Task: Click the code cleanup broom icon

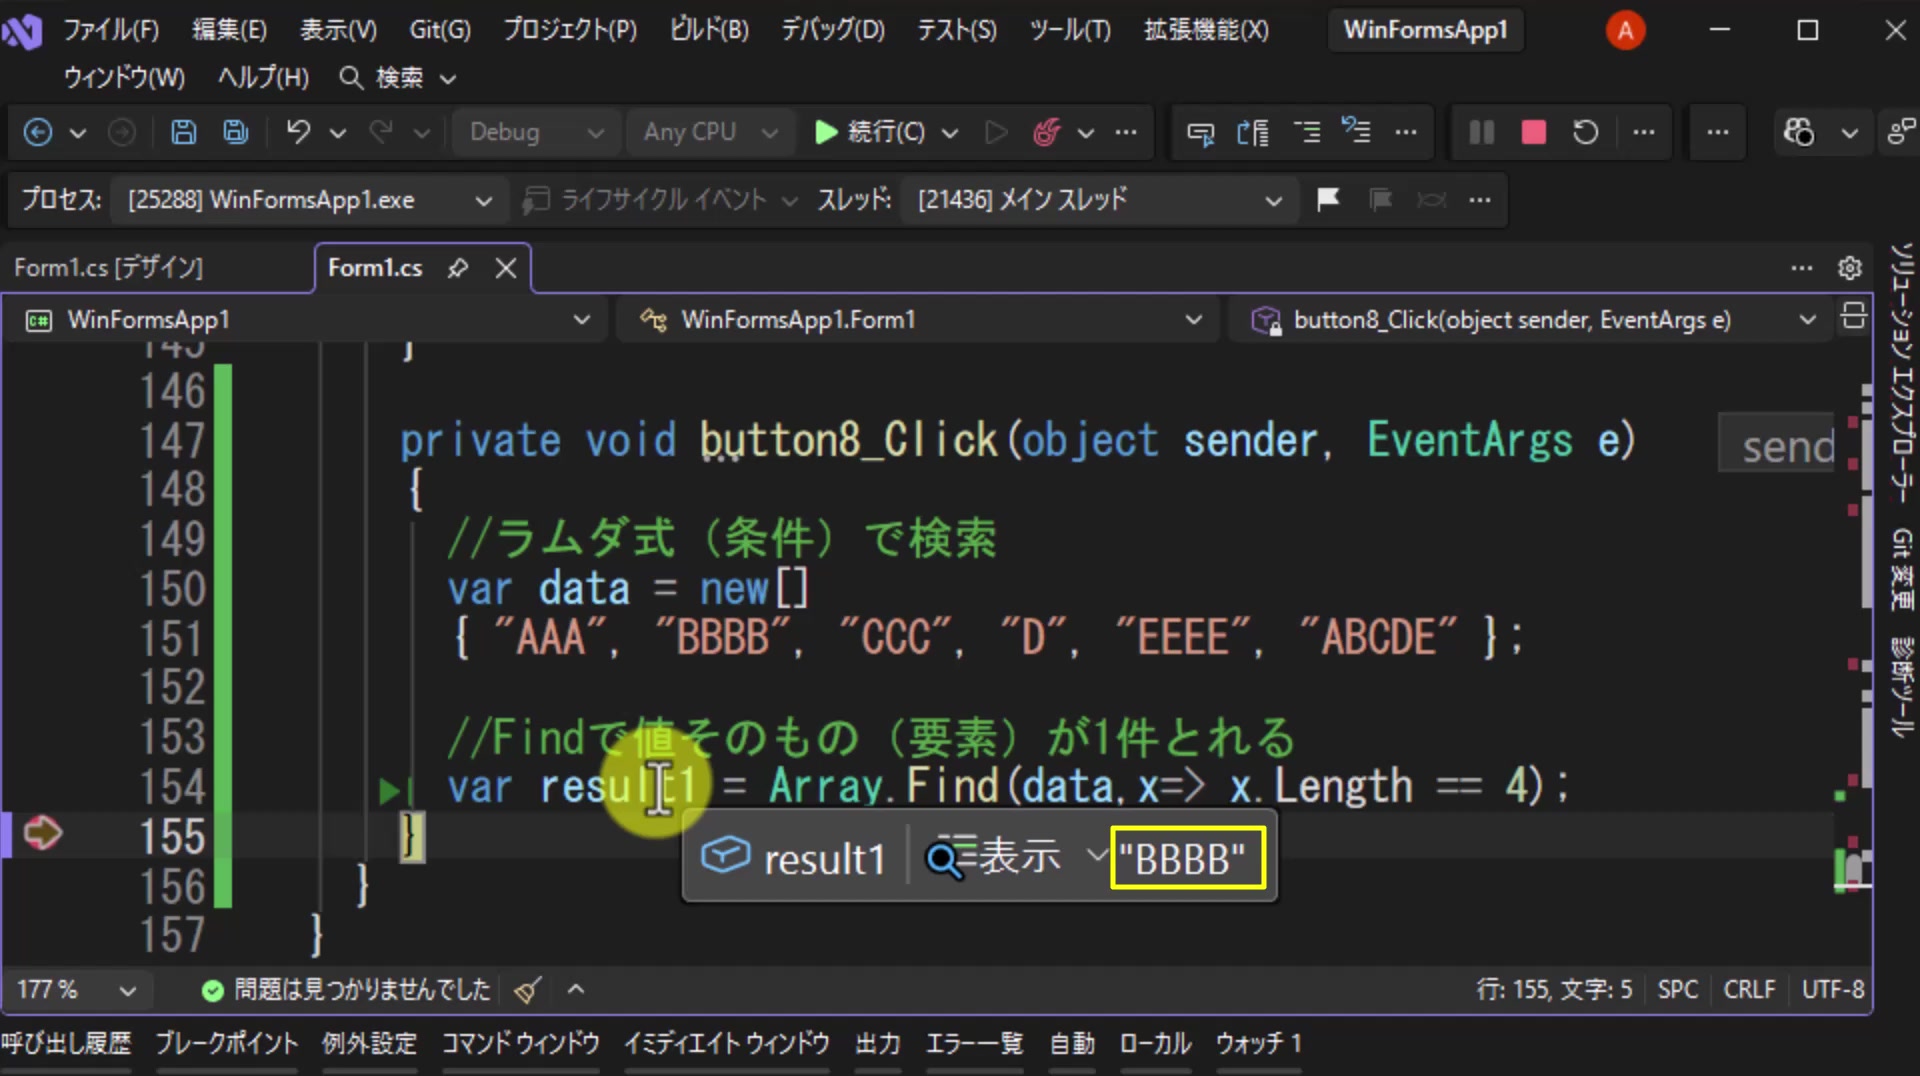Action: click(528, 990)
